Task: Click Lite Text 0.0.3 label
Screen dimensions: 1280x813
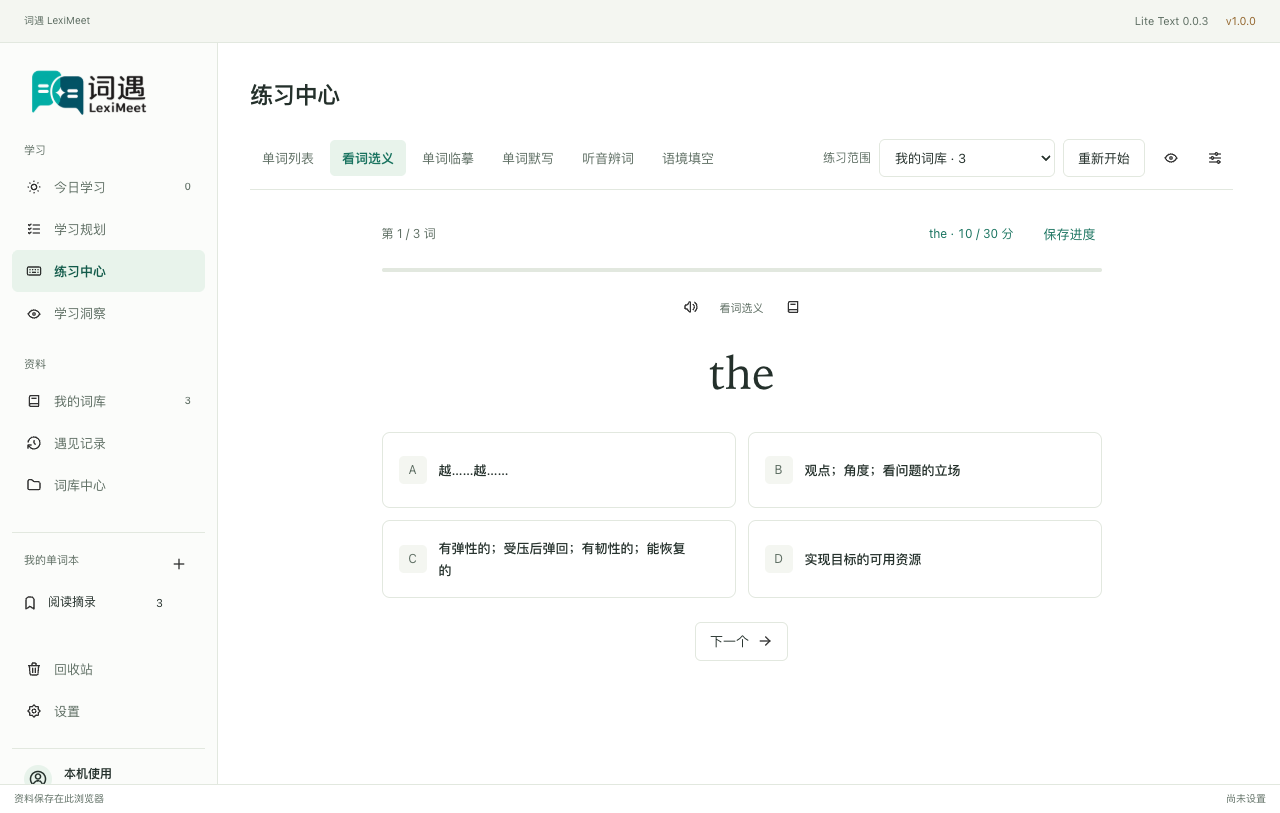Action: click(1171, 21)
